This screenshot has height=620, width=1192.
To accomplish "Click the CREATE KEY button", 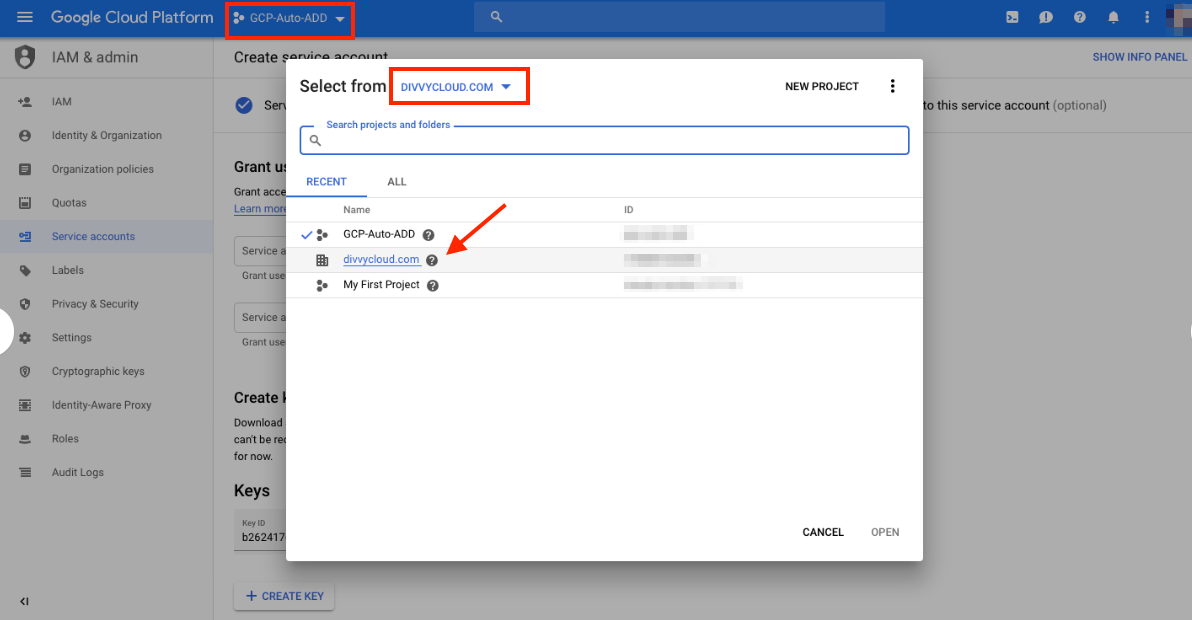I will tap(284, 596).
